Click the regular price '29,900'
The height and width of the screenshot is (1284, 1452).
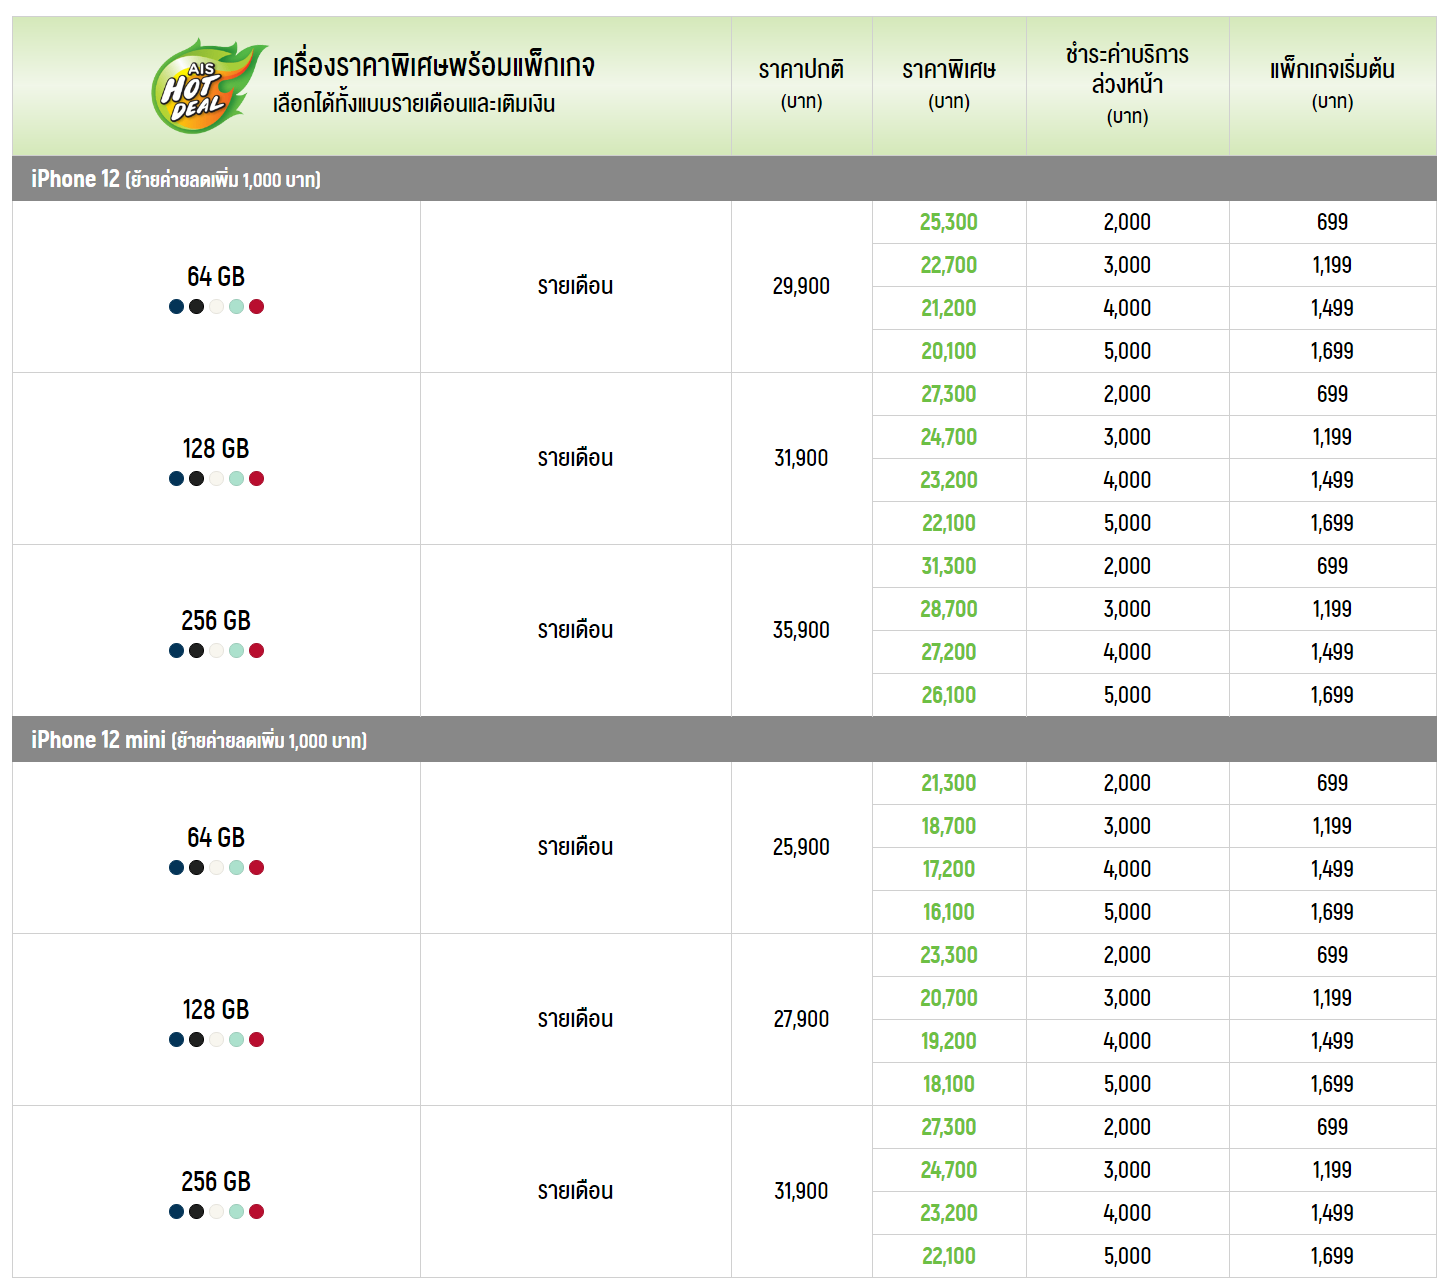(801, 286)
